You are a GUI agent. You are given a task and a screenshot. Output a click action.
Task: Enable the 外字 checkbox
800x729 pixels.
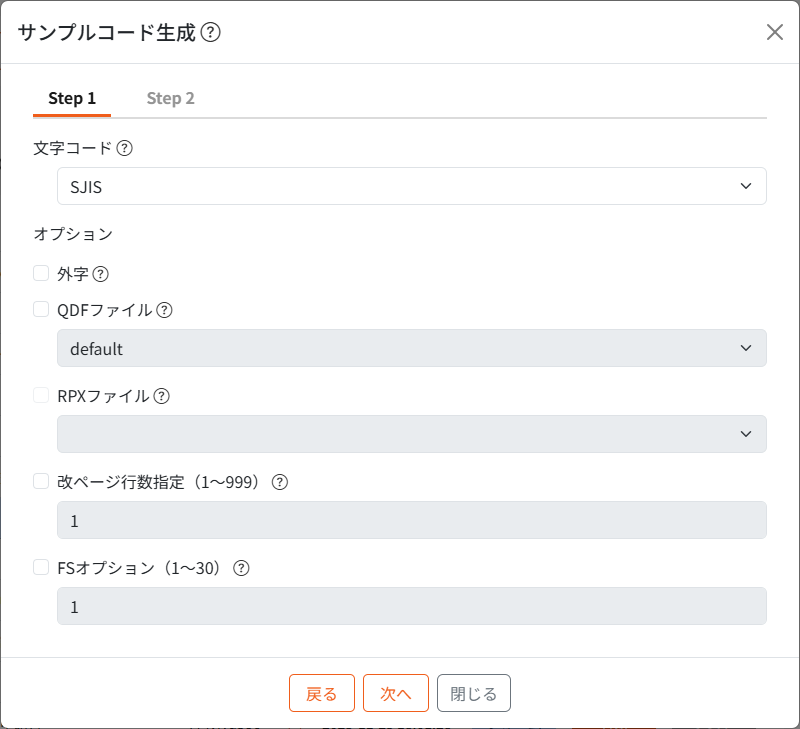[41, 272]
